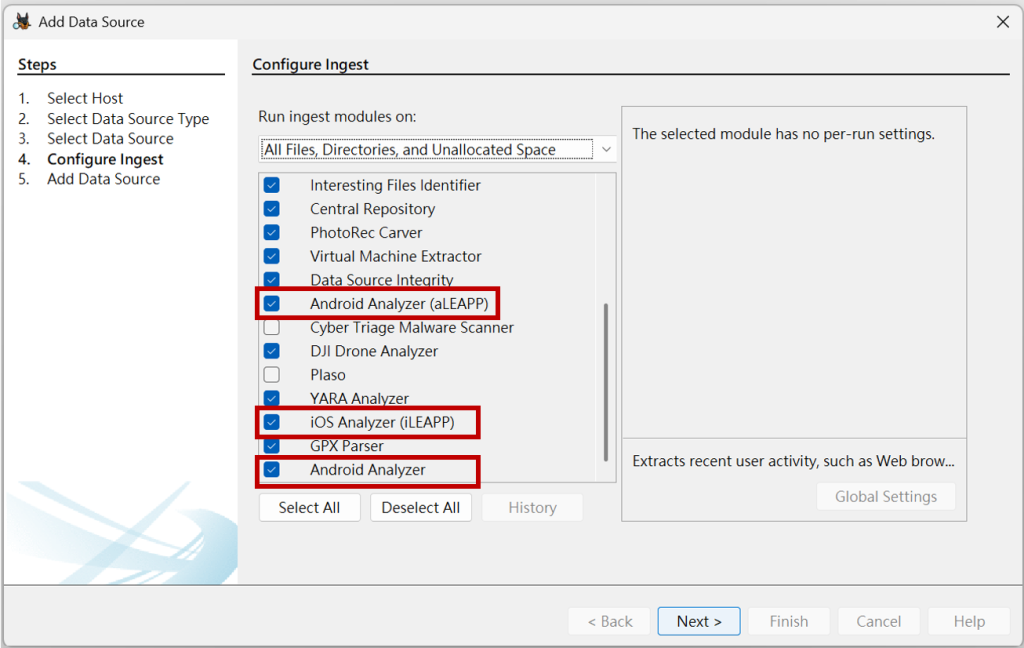Screen dimensions: 1024x648
Task: Click the 'Extracts recent user activity' description text
Action: pyautogui.click(x=793, y=461)
